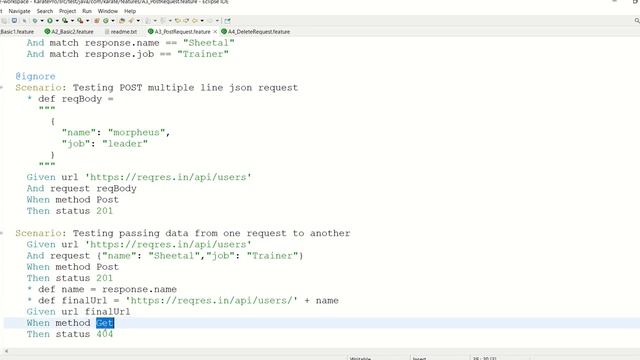Switch to the A4_DeleteRequest.feature tab
Screen dimensions: 640x360
pyautogui.click(x=256, y=31)
